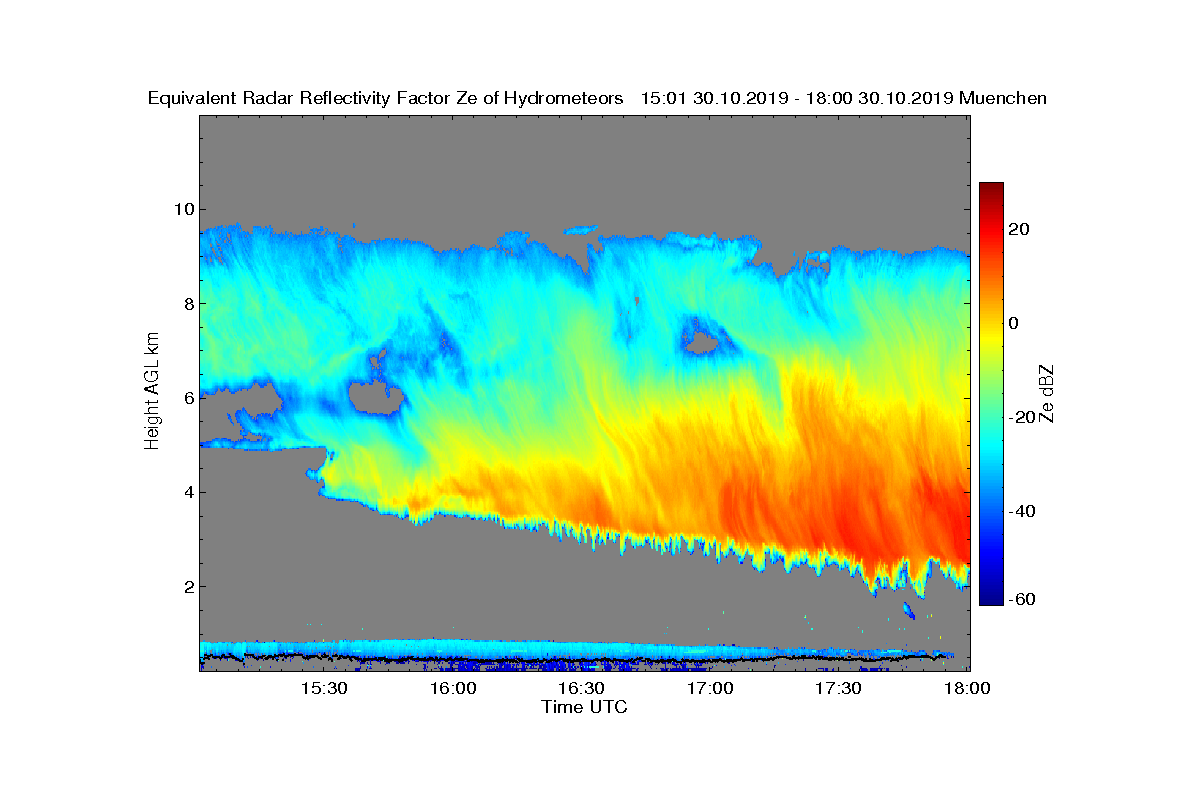Click the 16:30 time tick label

[581, 689]
